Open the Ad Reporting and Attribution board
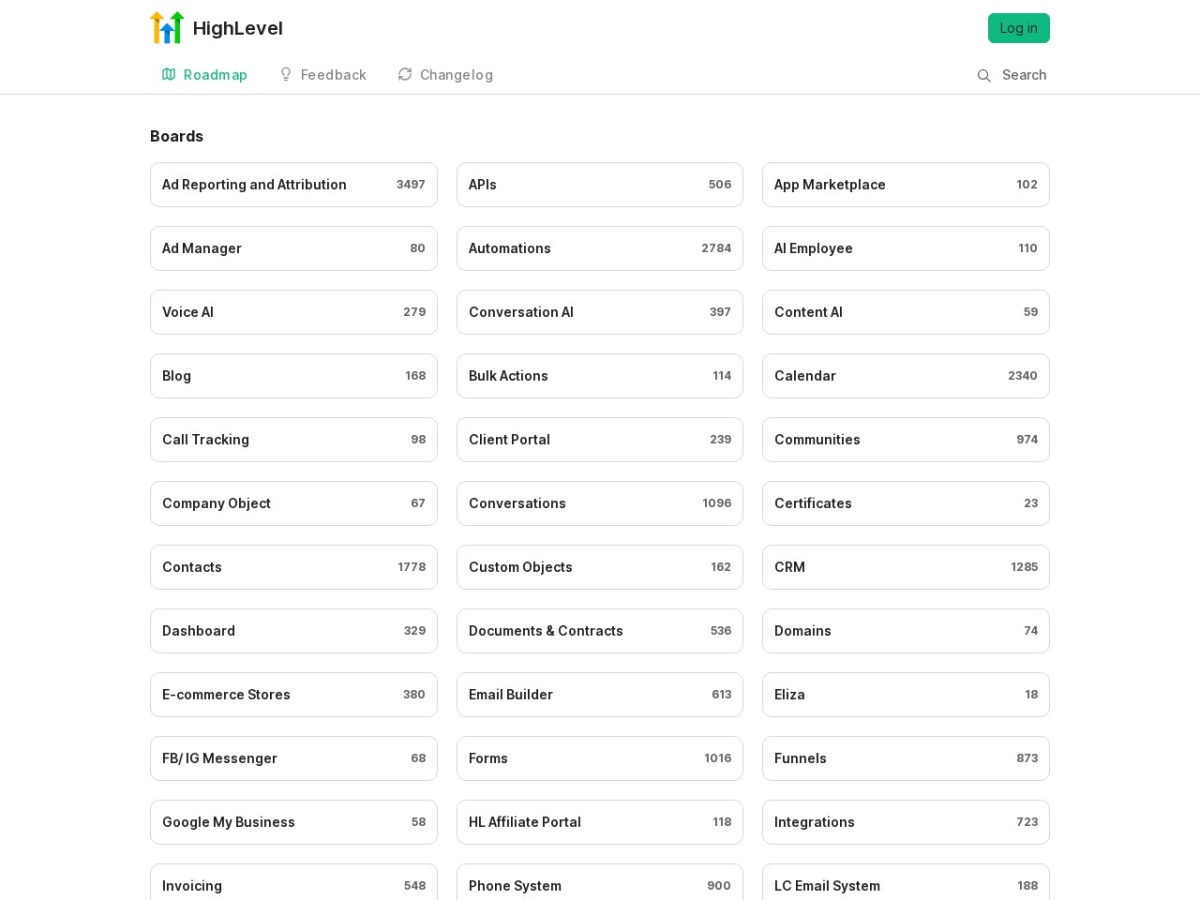This screenshot has height=900, width=1200. click(294, 185)
